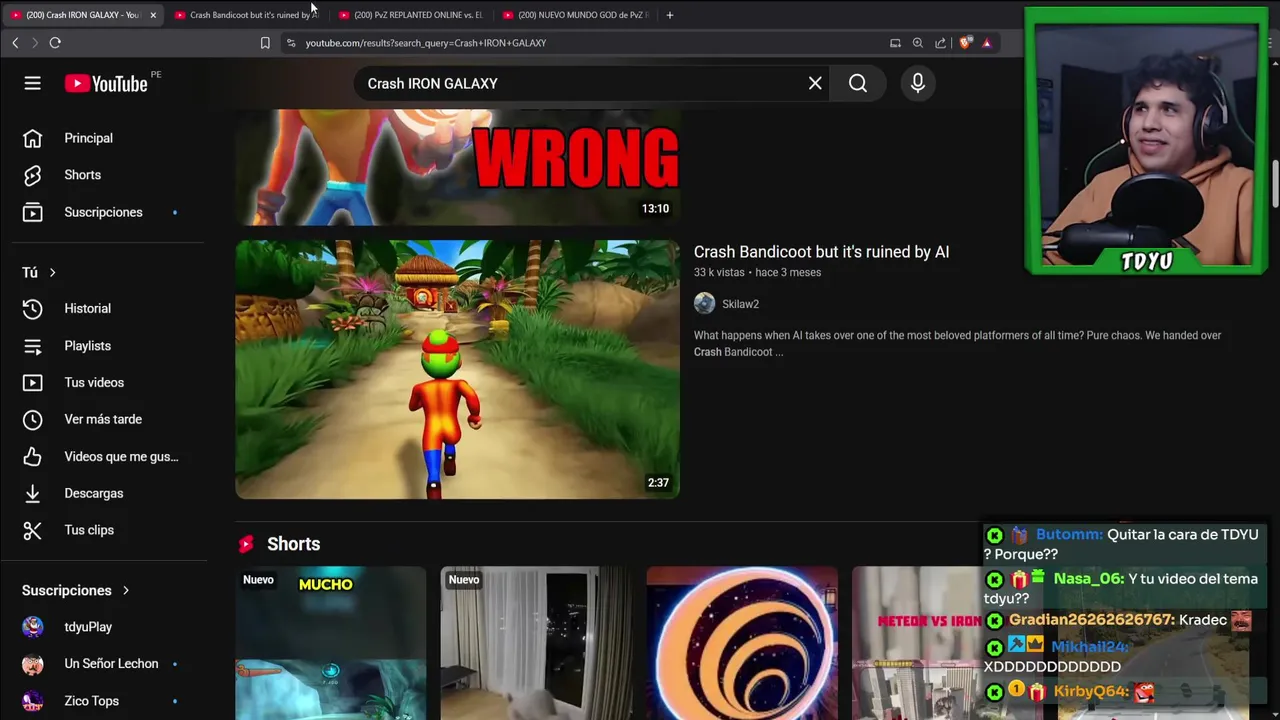
Task: Expand the Suscripciones section header
Action: coord(76,591)
